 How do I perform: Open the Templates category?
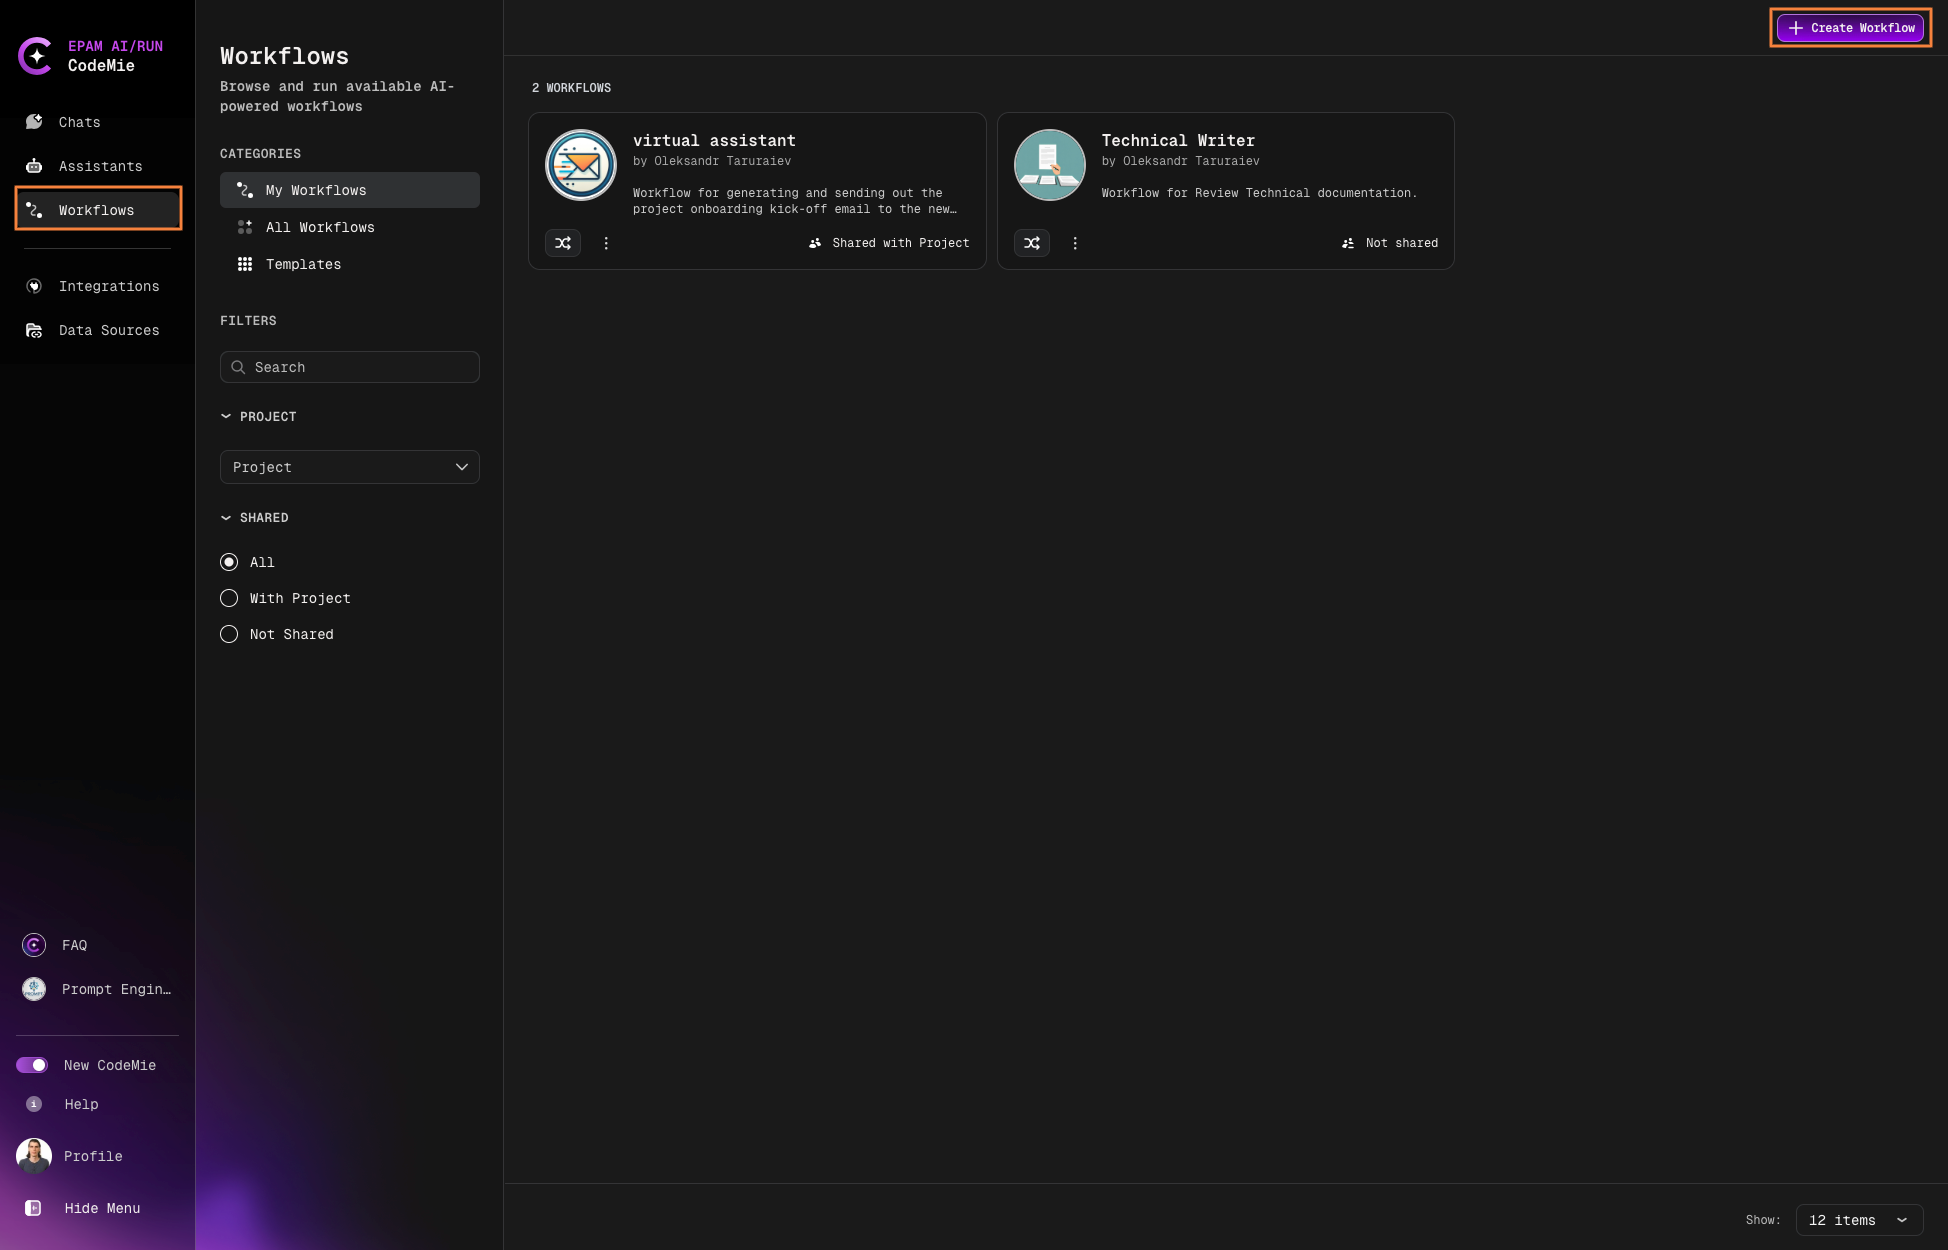tap(303, 264)
